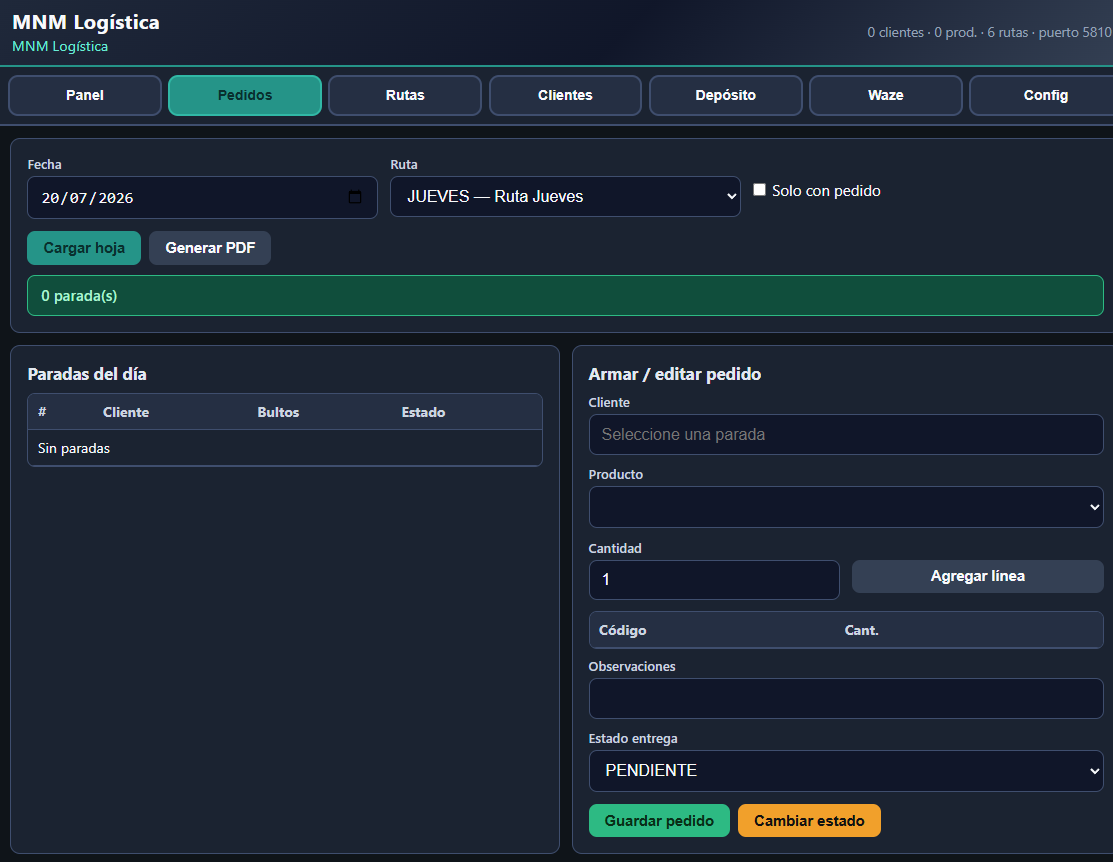Click the Bultos column header
1113x862 pixels.
point(278,412)
